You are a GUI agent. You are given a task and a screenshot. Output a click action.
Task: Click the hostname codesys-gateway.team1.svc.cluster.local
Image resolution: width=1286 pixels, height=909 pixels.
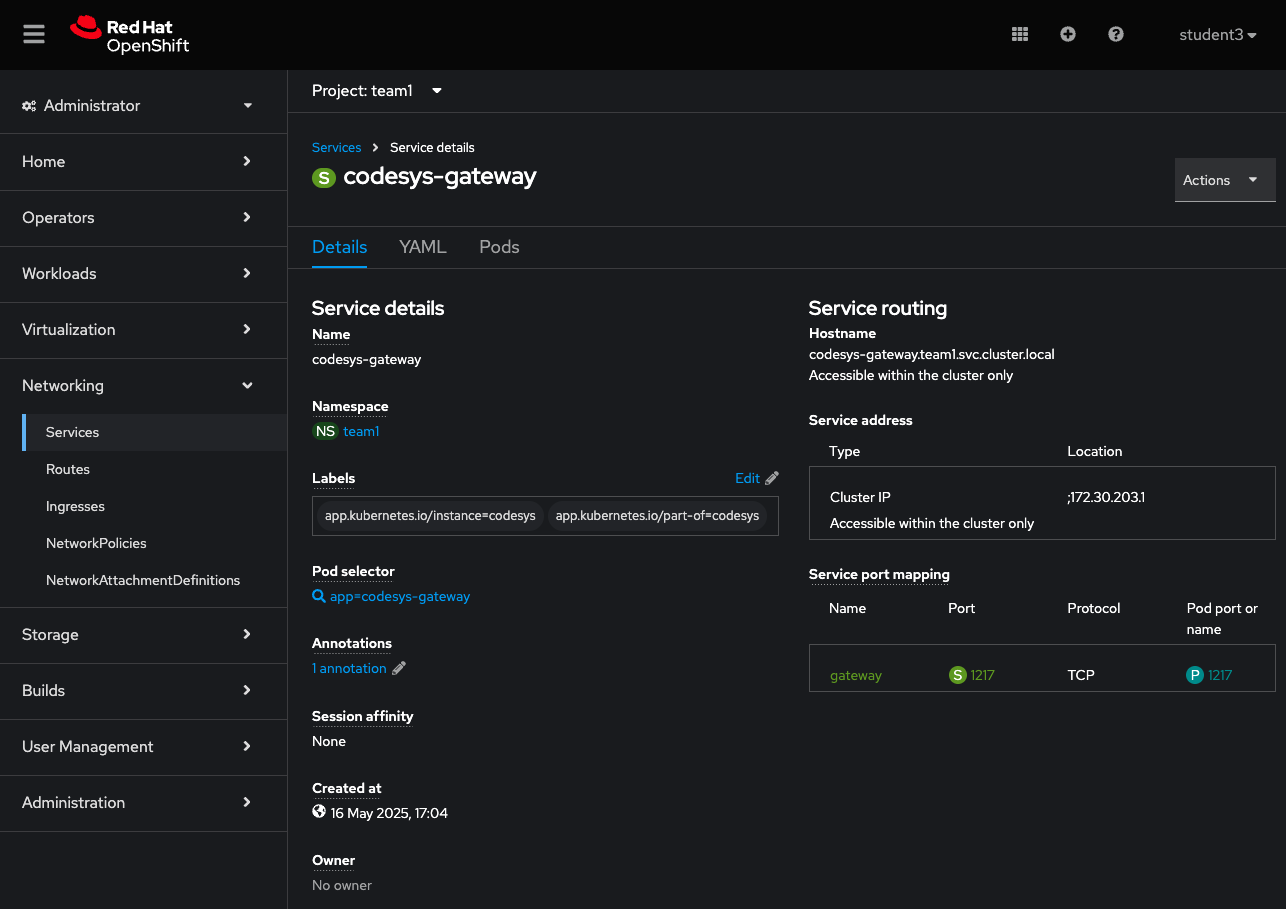932,354
